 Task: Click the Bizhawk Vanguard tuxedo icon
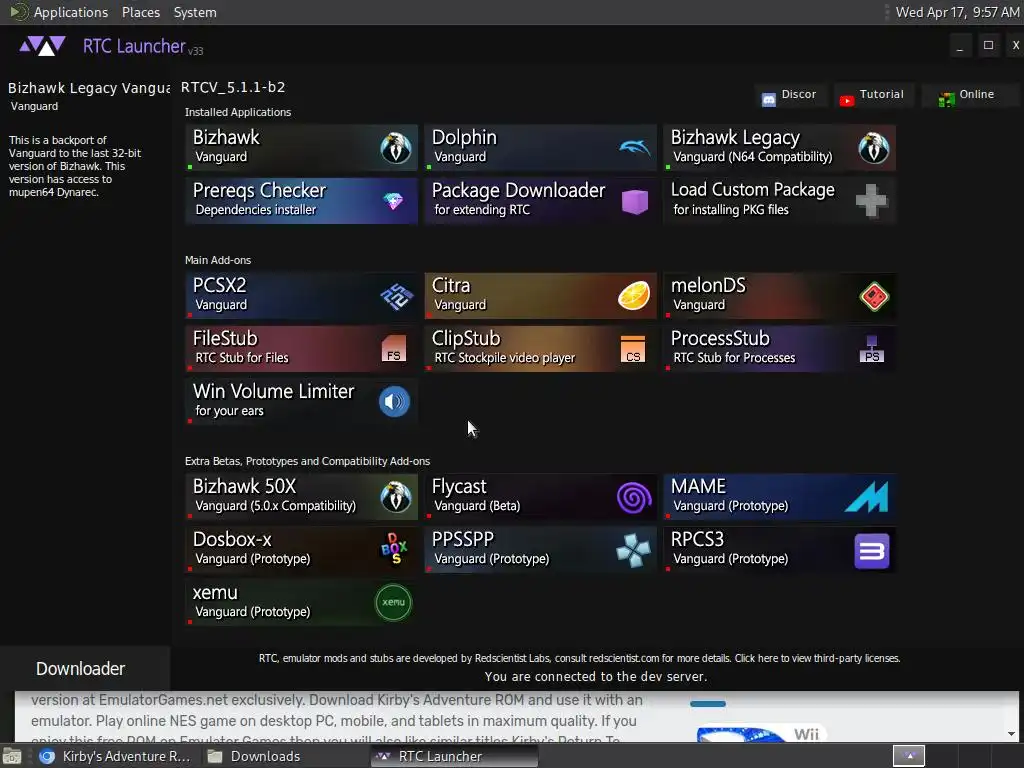pos(396,148)
